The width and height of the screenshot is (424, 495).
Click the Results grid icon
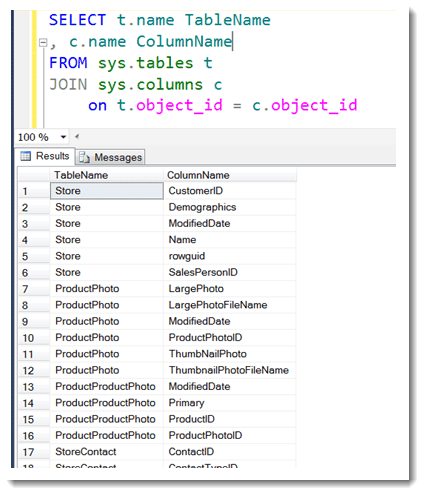tap(26, 156)
